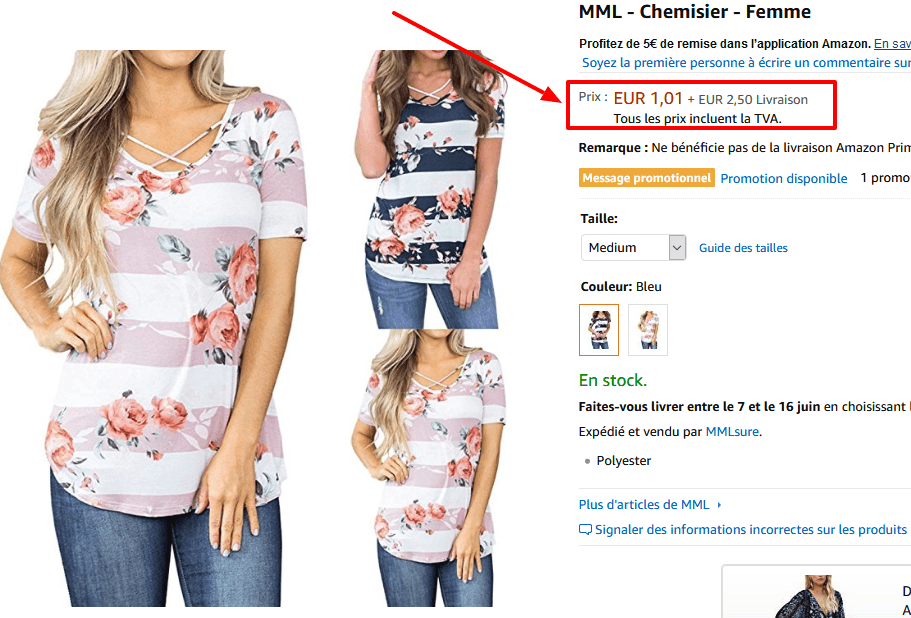Select the Bleu striped color swatch
This screenshot has height=618, width=911.
point(598,329)
